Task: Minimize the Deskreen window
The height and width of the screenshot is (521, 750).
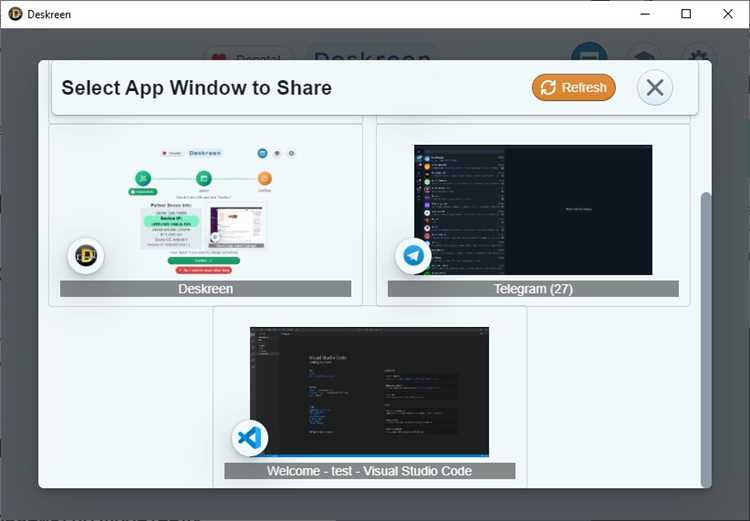Action: pyautogui.click(x=645, y=14)
